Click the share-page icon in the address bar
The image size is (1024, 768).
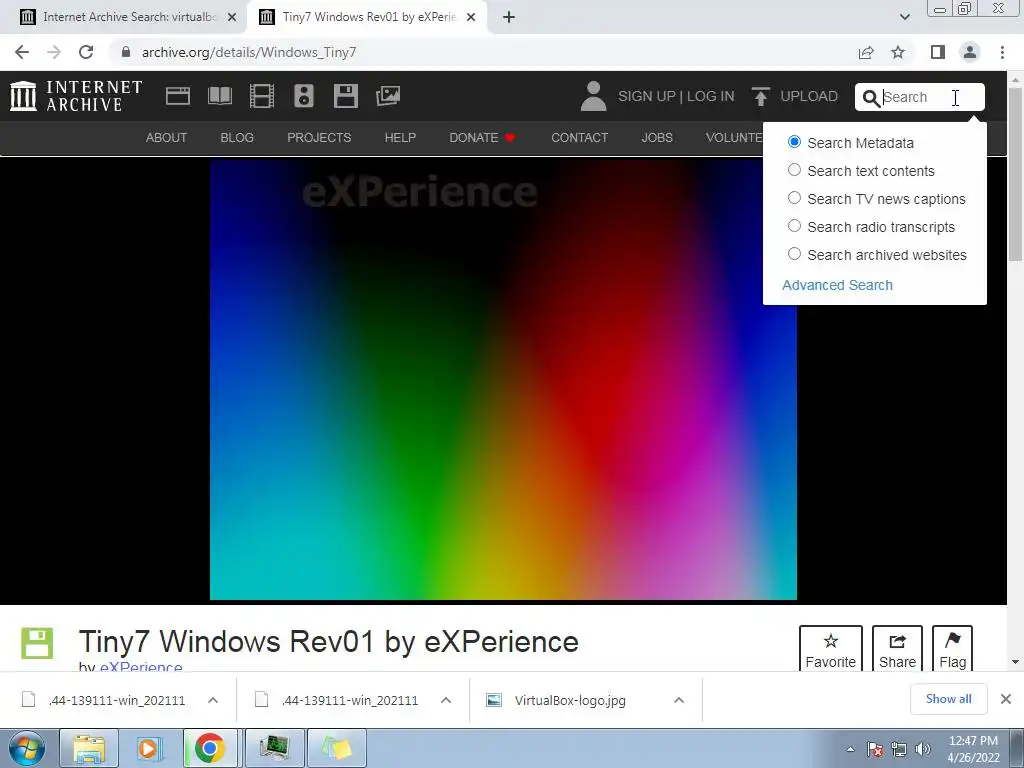866,52
